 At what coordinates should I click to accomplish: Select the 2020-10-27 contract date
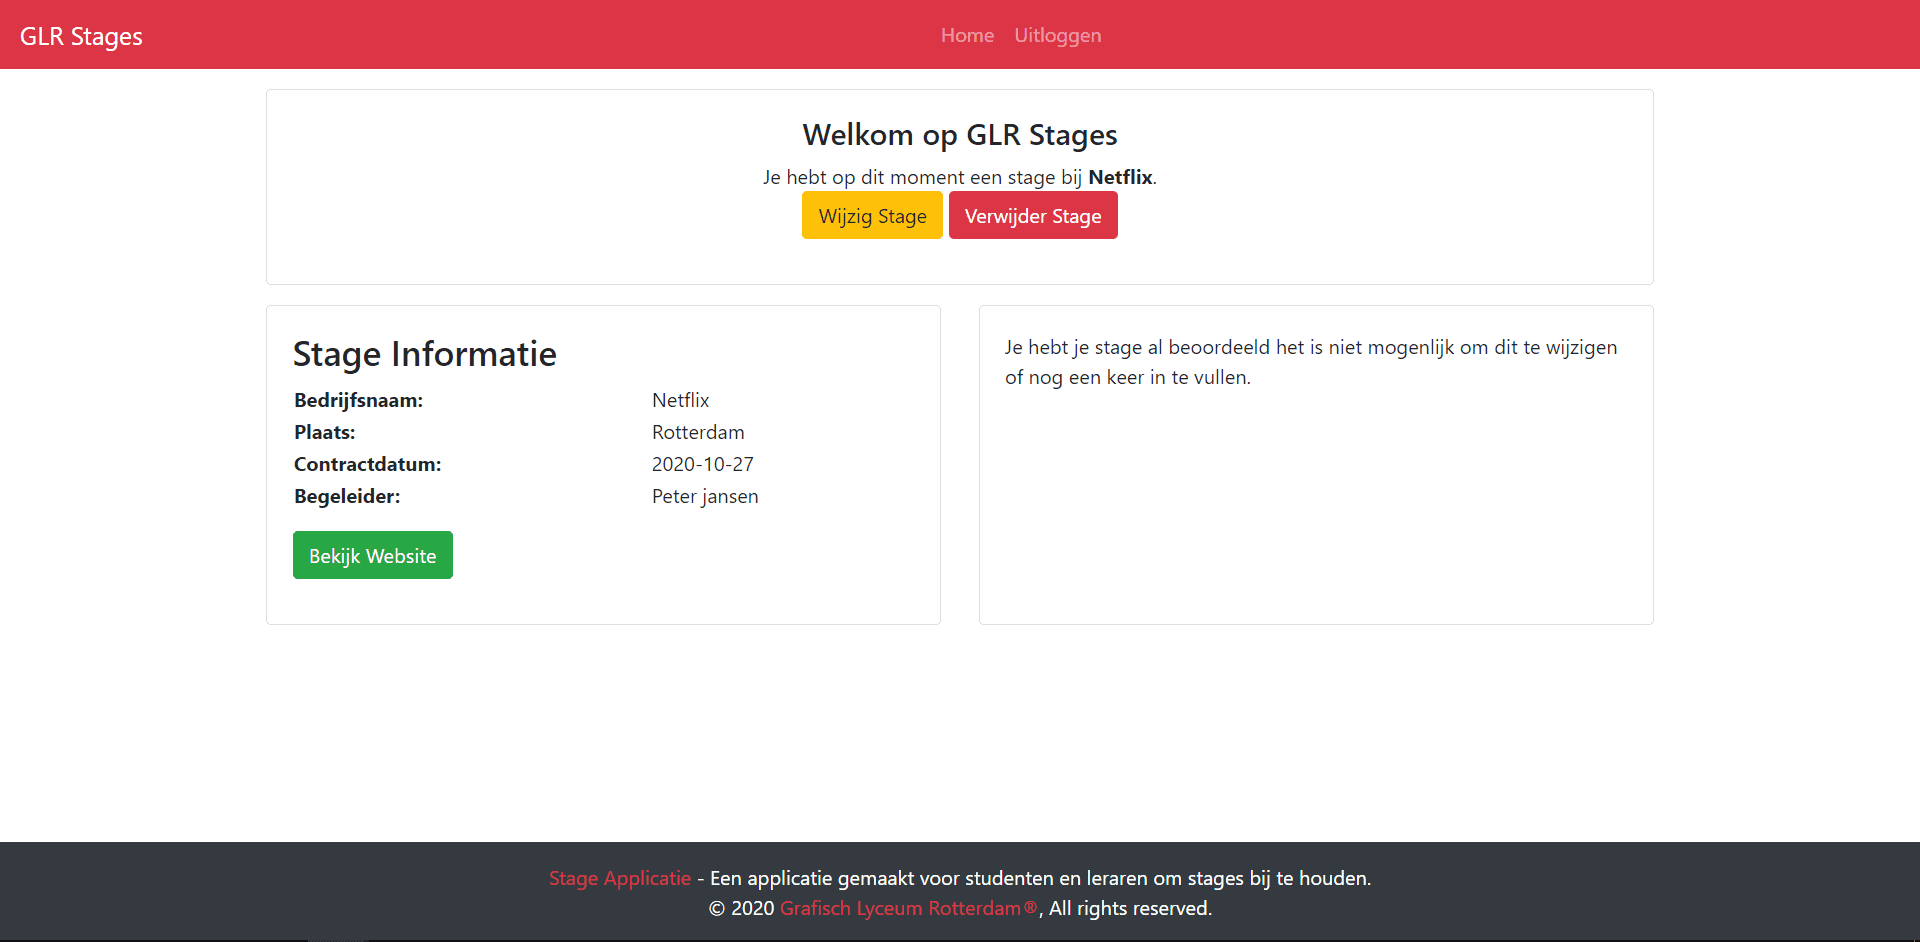[703, 464]
